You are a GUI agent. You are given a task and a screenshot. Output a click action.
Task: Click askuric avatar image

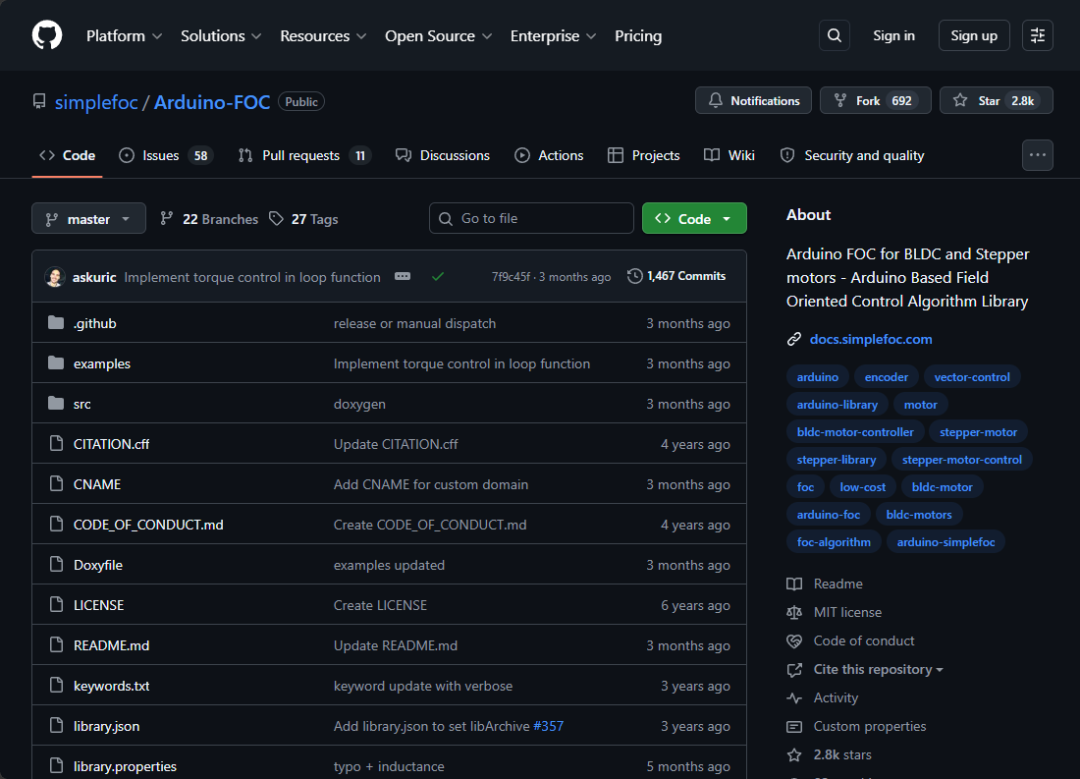54,277
